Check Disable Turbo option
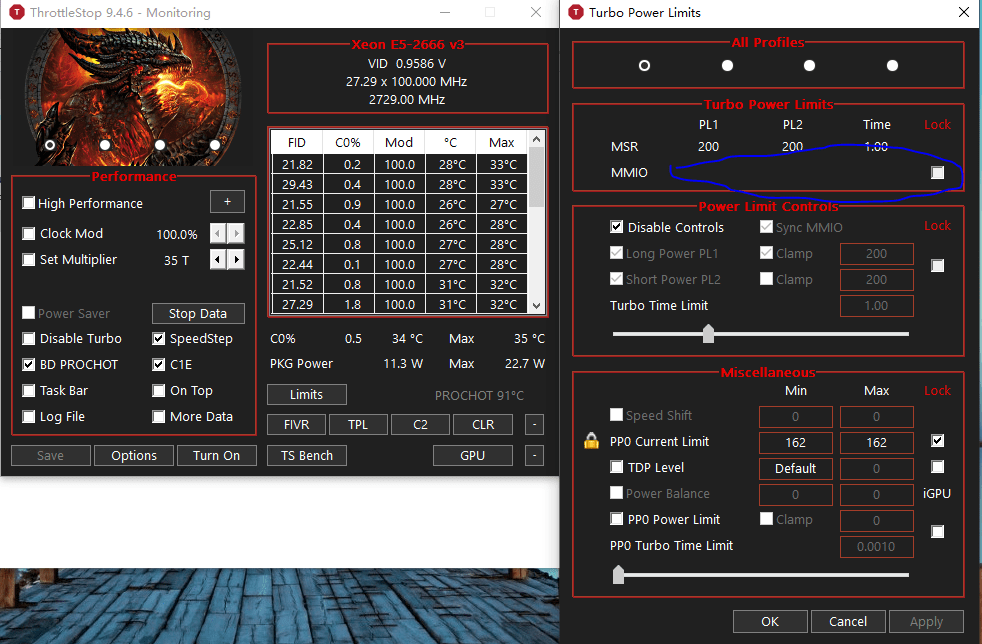982x644 pixels. pos(28,339)
